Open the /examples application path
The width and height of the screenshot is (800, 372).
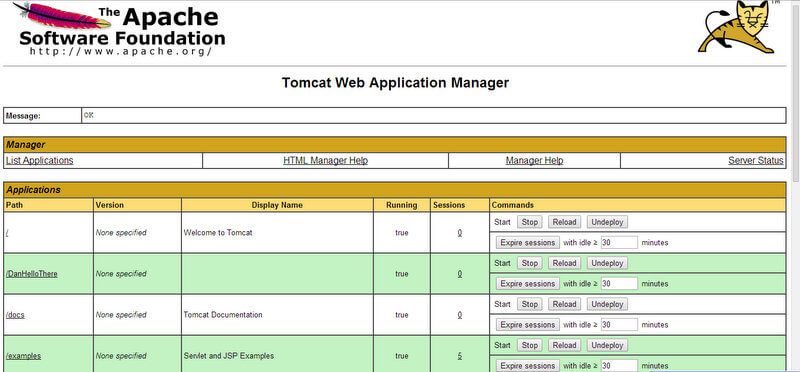tap(23, 356)
